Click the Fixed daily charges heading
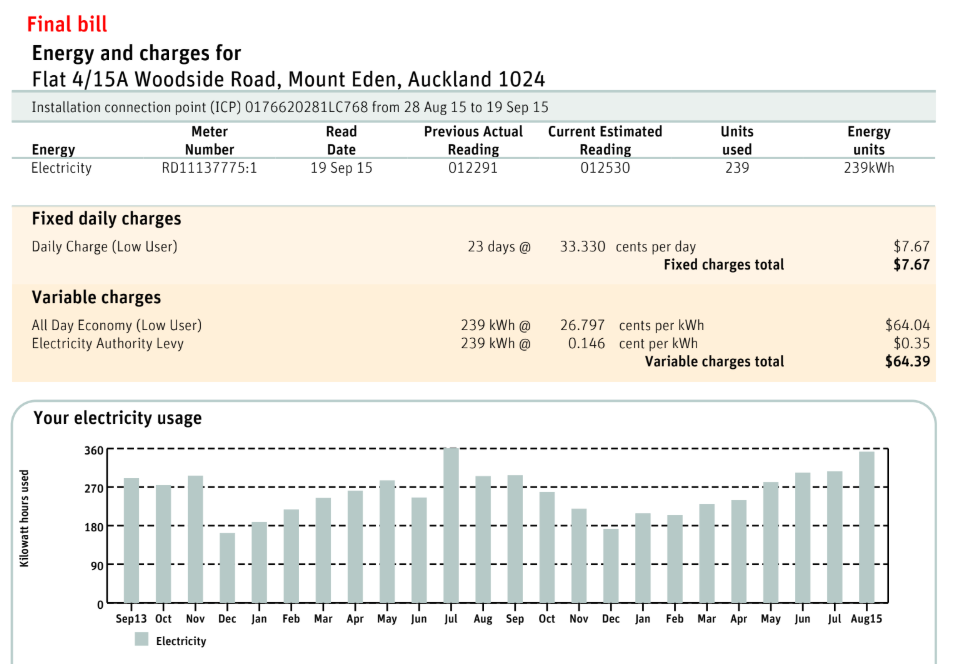957x664 pixels. point(106,219)
